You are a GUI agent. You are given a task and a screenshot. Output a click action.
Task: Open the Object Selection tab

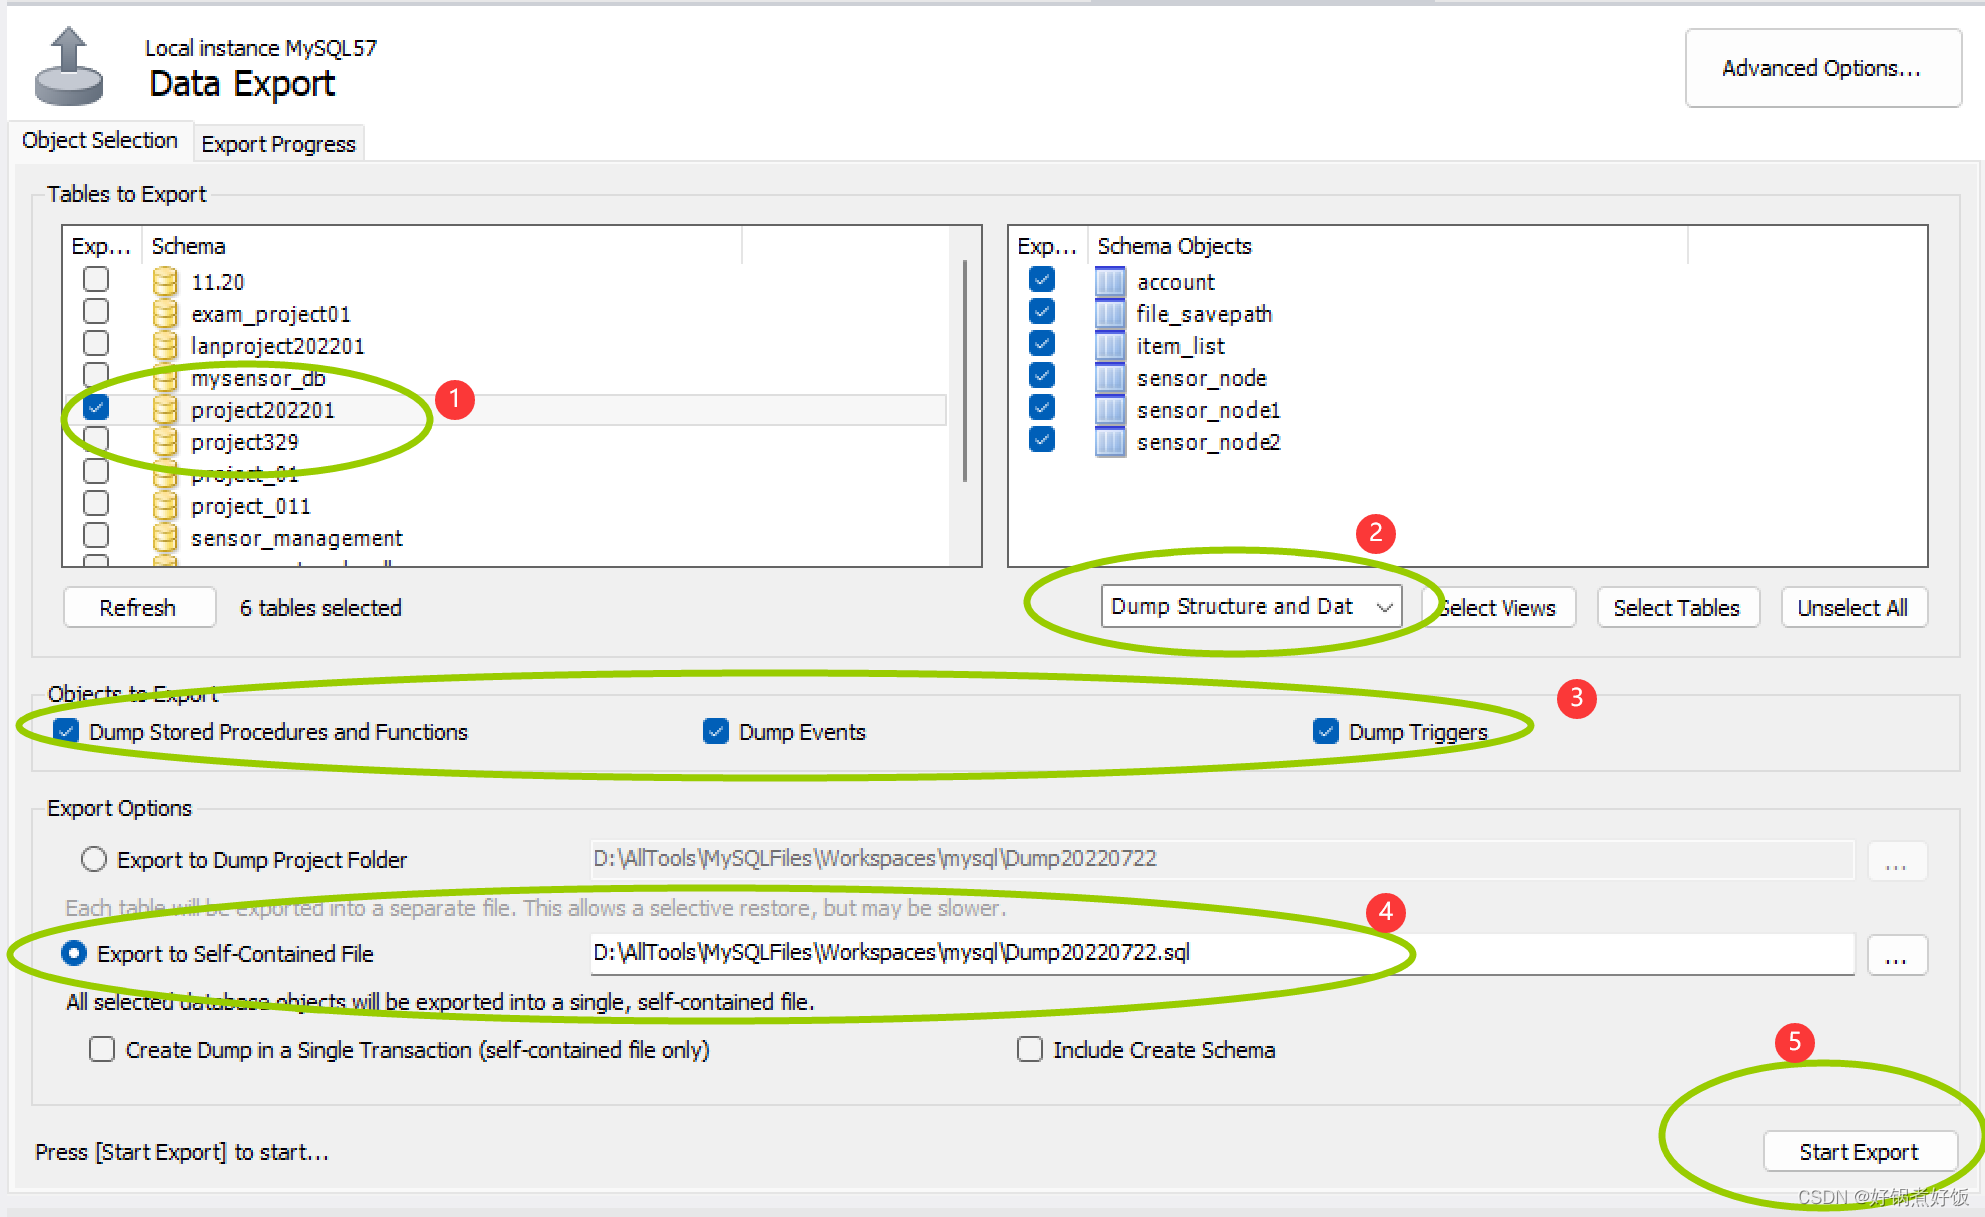(x=99, y=141)
